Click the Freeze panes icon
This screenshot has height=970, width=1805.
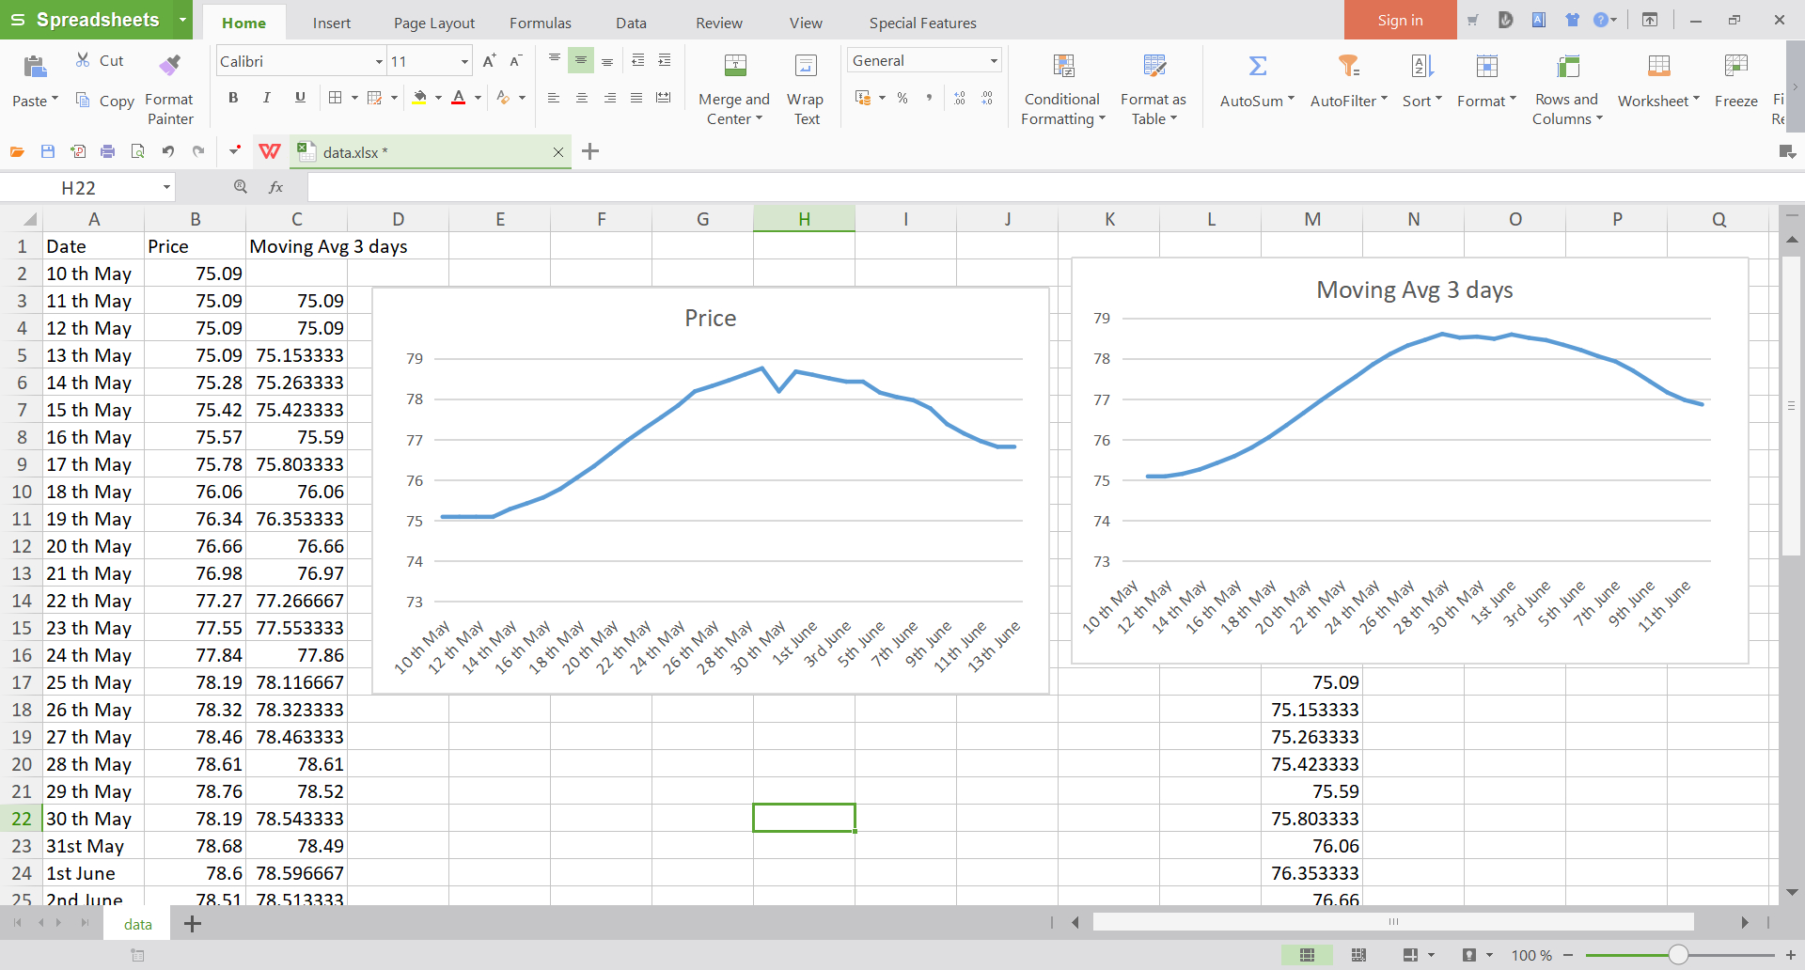1735,67
